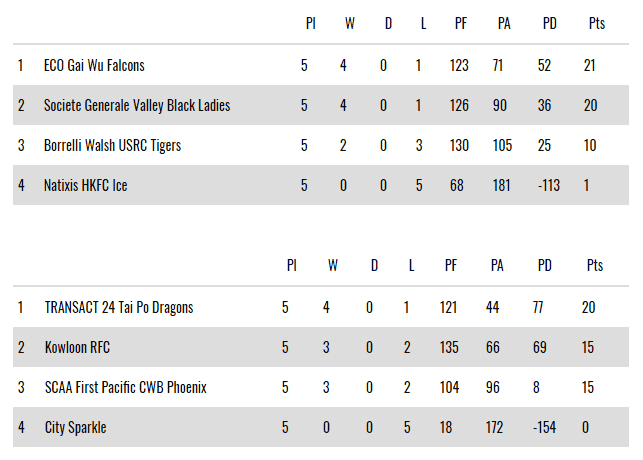Click PA header in the Tai Po Dragons table
The height and width of the screenshot is (460, 643).
click(x=496, y=266)
